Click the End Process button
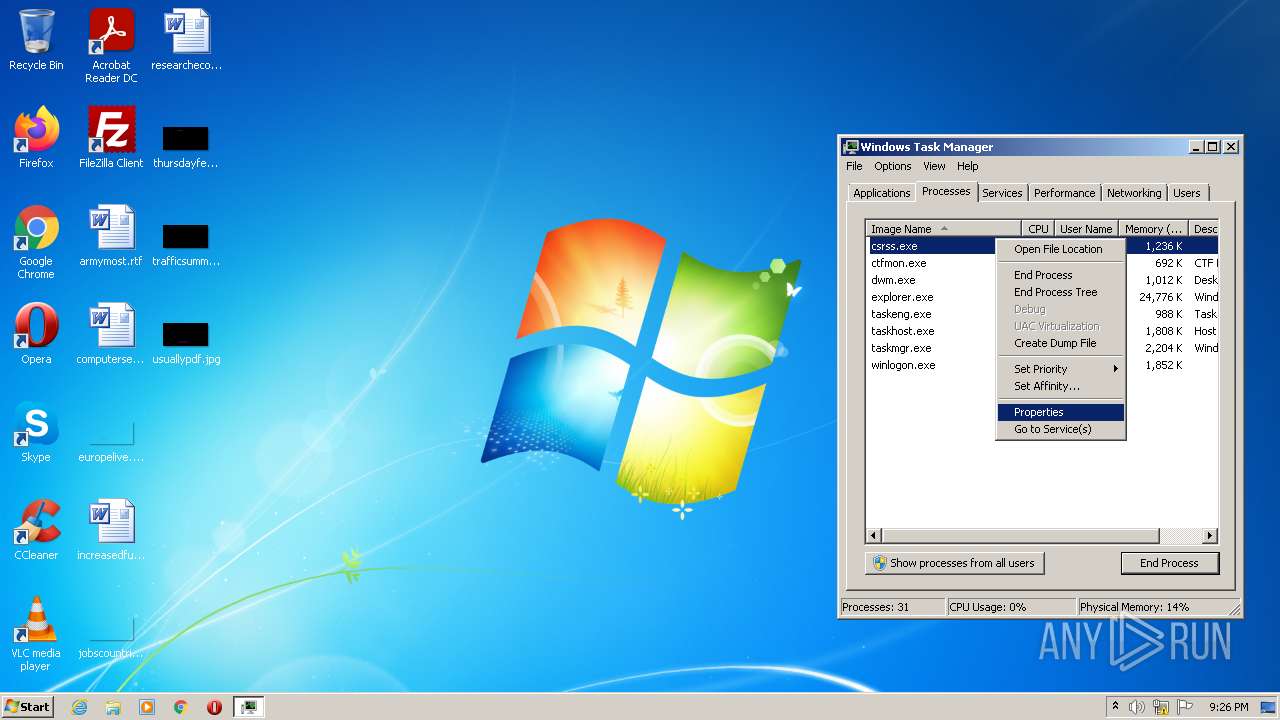 (1169, 563)
